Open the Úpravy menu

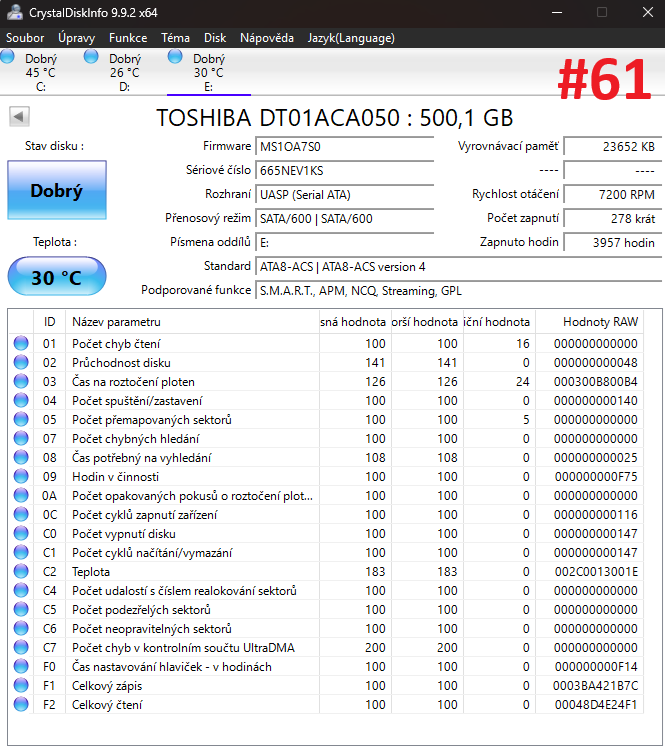(x=76, y=38)
